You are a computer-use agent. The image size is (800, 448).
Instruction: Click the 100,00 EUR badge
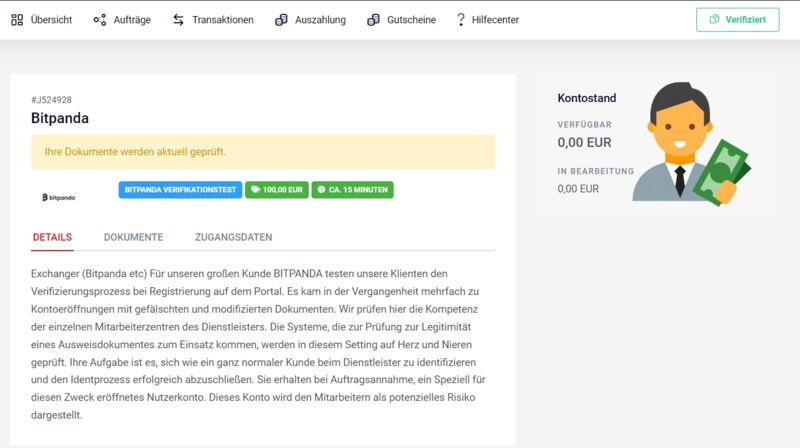tap(277, 190)
